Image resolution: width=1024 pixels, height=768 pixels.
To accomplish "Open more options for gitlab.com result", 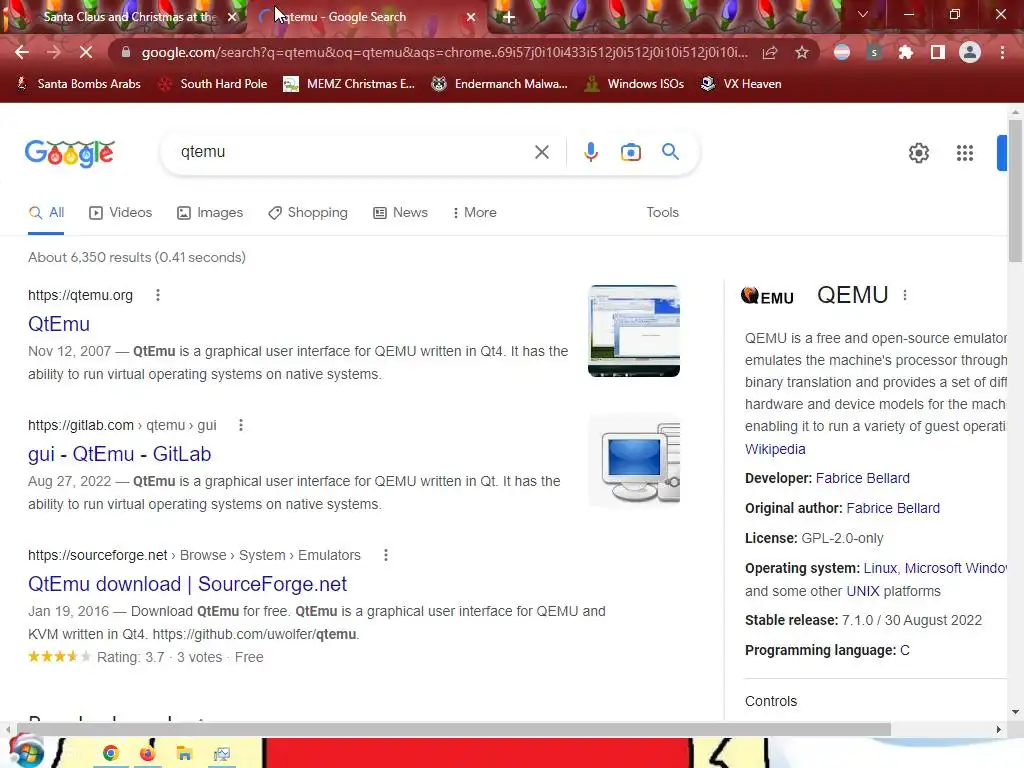I will pos(241,425).
